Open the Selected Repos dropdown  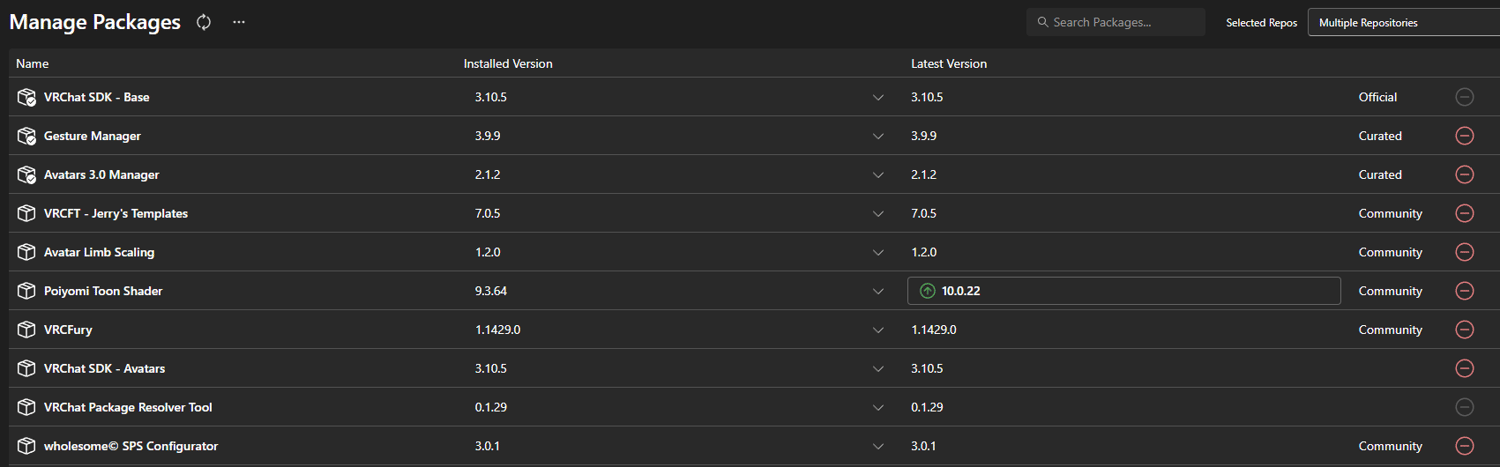(1404, 22)
